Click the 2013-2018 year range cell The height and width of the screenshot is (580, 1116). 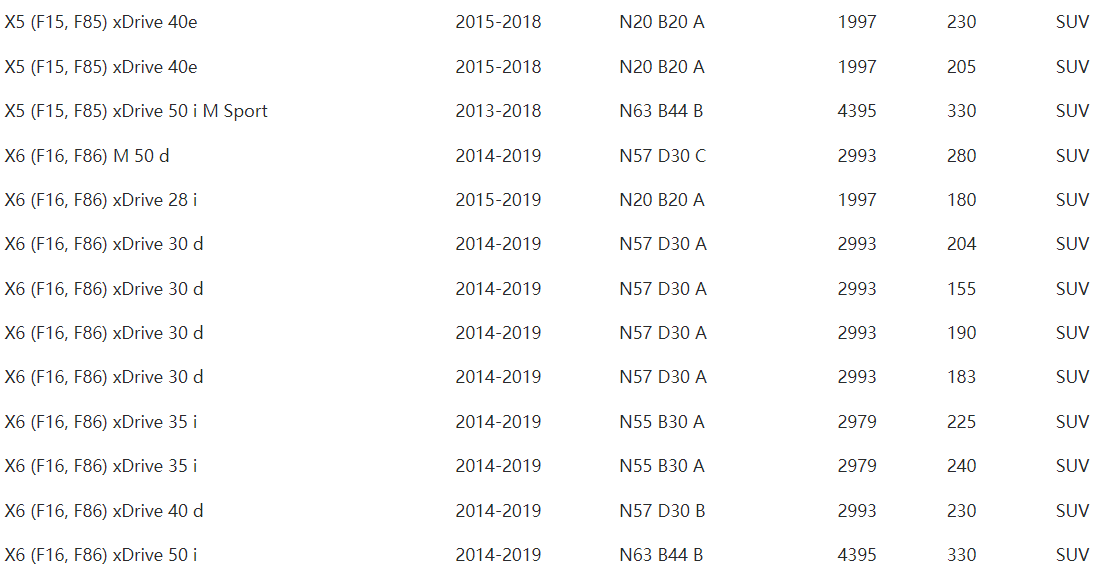tap(498, 111)
